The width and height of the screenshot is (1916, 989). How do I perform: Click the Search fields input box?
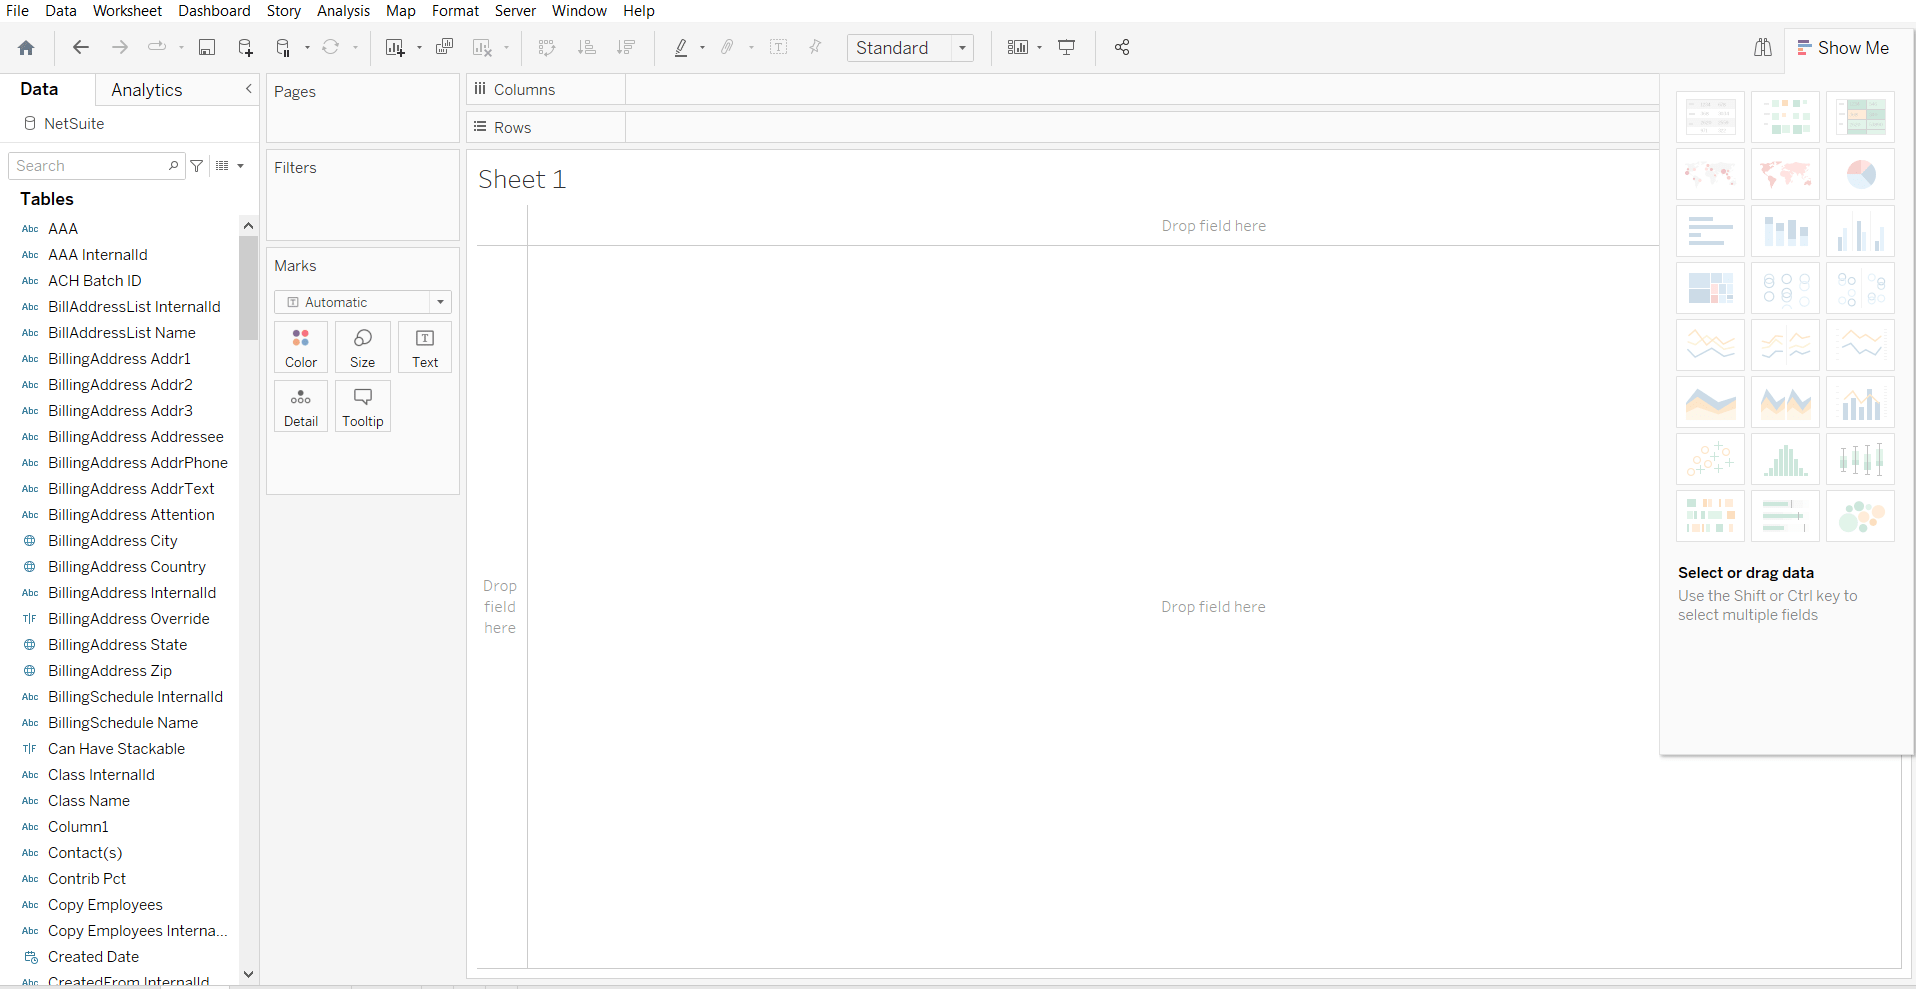click(x=90, y=165)
